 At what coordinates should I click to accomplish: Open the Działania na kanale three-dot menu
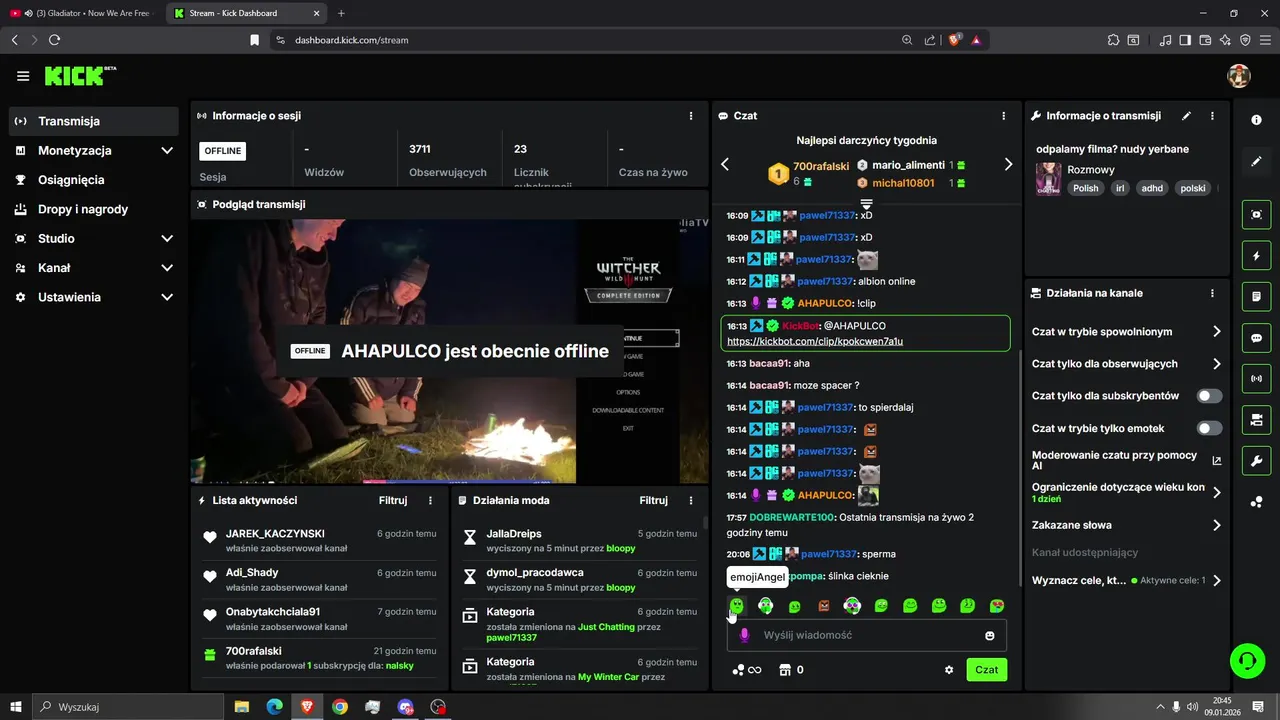click(1212, 294)
